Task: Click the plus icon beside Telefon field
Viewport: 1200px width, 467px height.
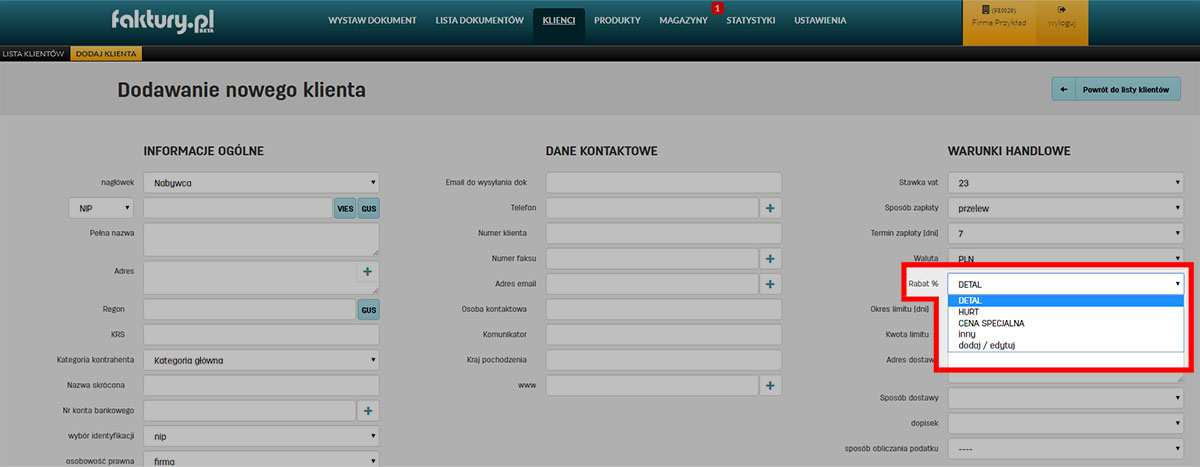Action: tap(770, 207)
